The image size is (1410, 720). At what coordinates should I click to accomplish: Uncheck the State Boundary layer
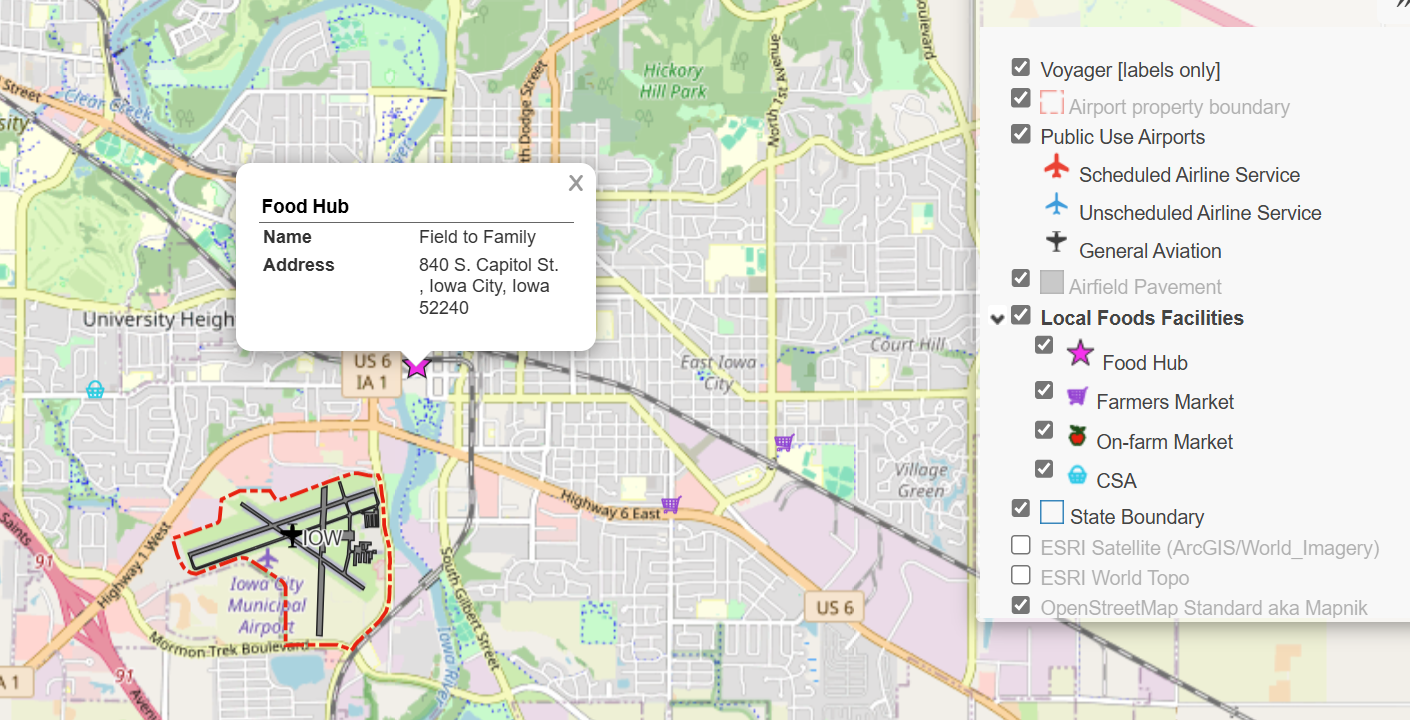(x=1020, y=507)
